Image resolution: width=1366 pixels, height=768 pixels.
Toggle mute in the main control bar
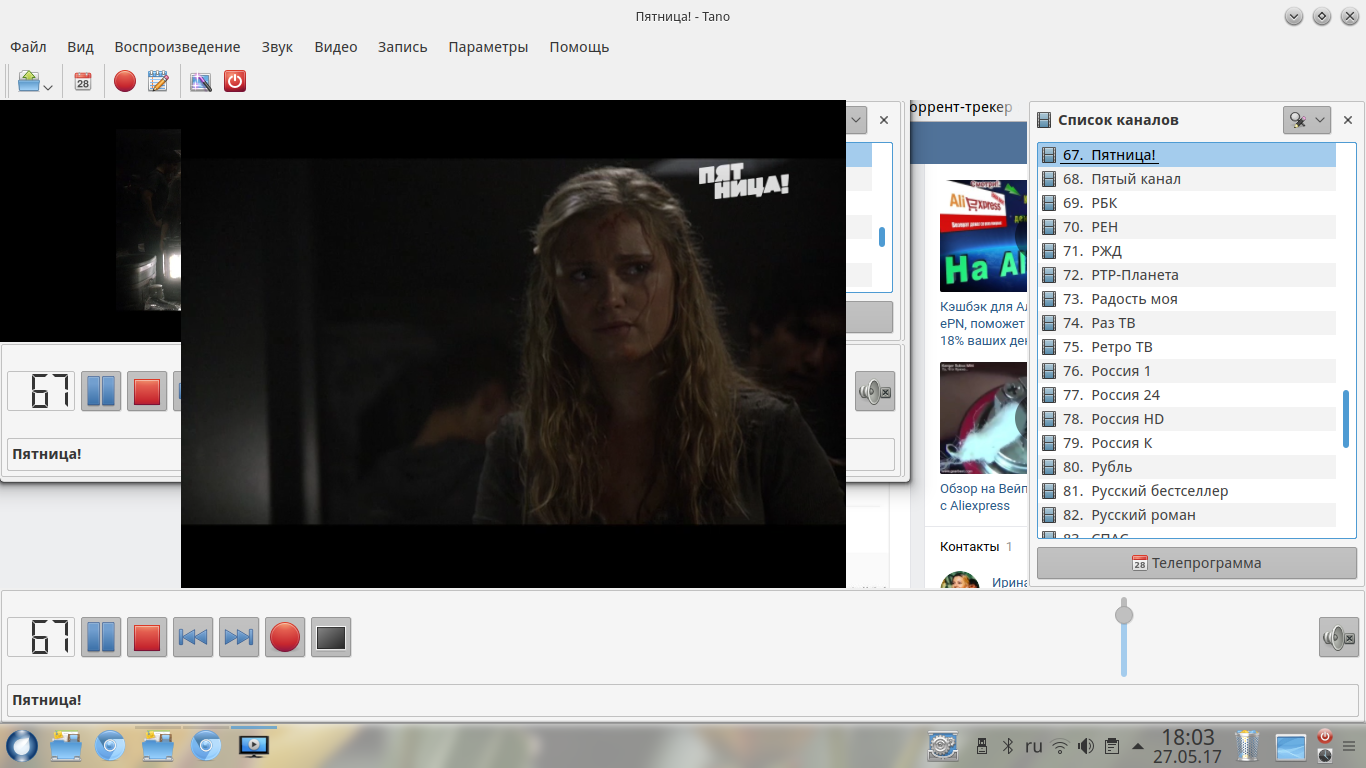tap(1339, 637)
